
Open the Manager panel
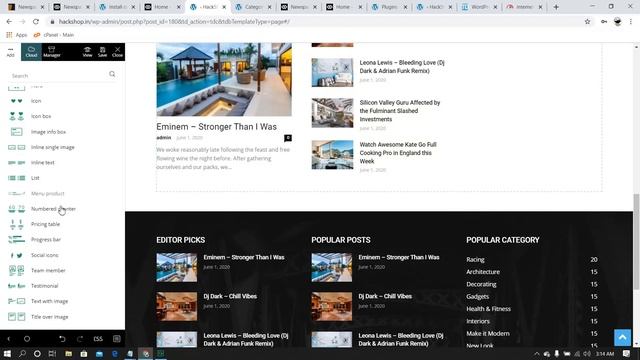click(52, 52)
